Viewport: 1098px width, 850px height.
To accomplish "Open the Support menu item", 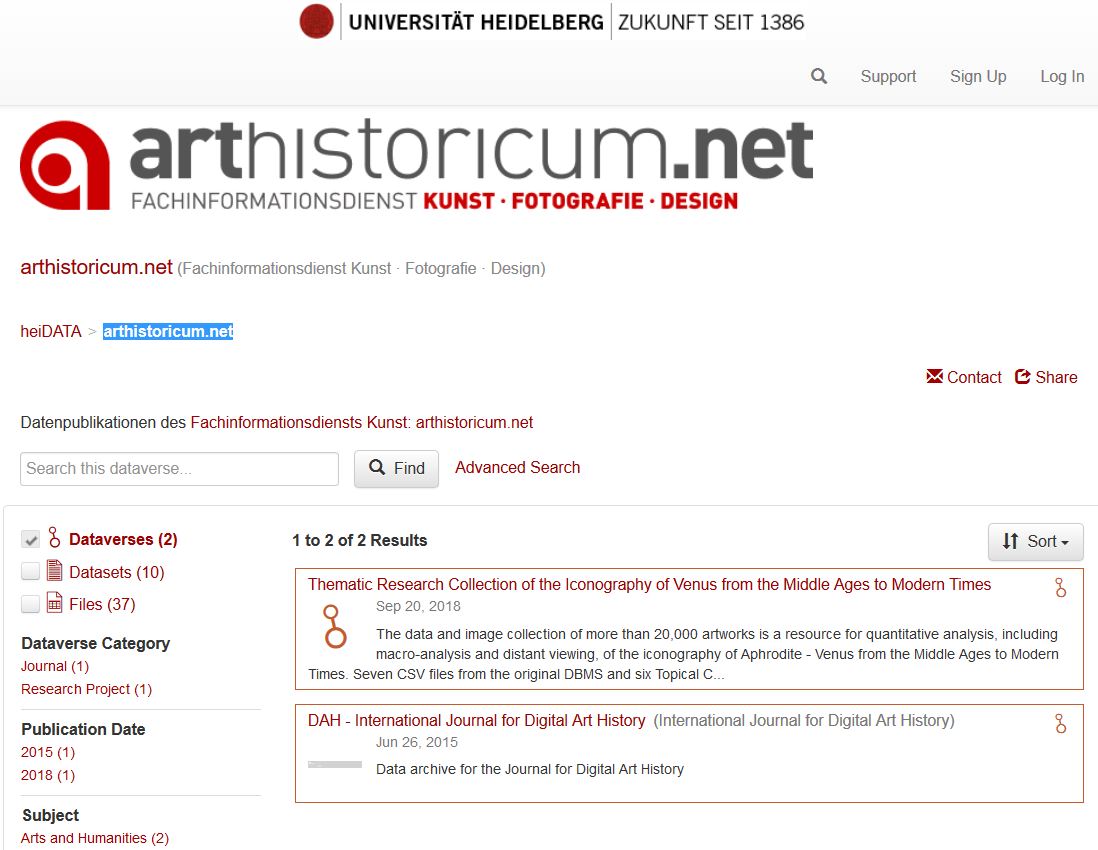I will [x=888, y=76].
